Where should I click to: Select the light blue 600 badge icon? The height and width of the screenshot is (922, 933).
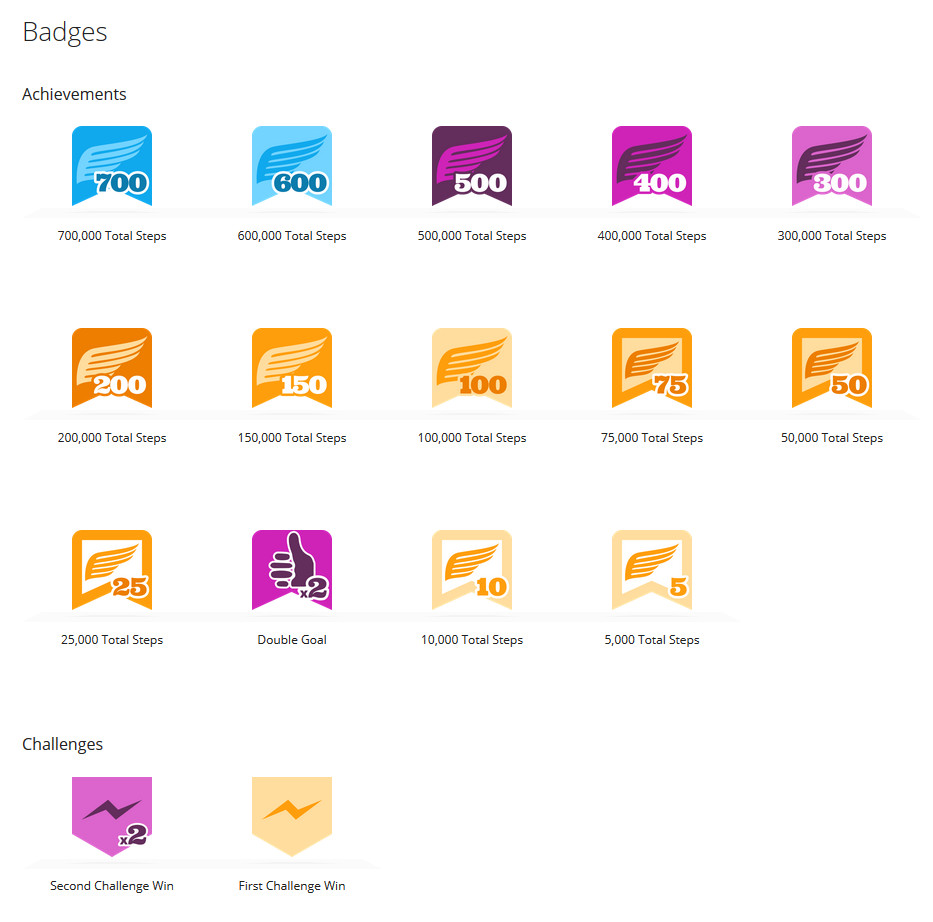click(x=292, y=166)
